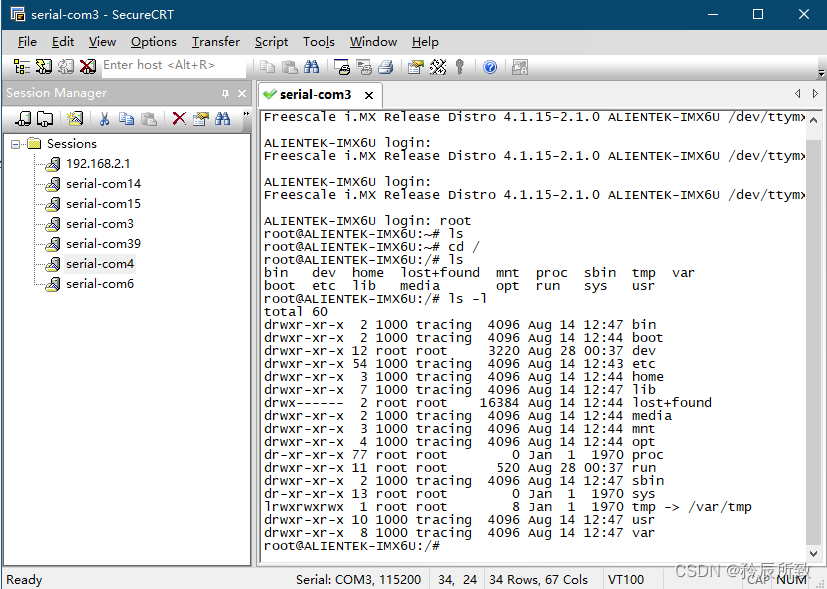Screen dimensions: 827x589
Task: Open Quick Connect from the toolbar
Action: (44, 67)
